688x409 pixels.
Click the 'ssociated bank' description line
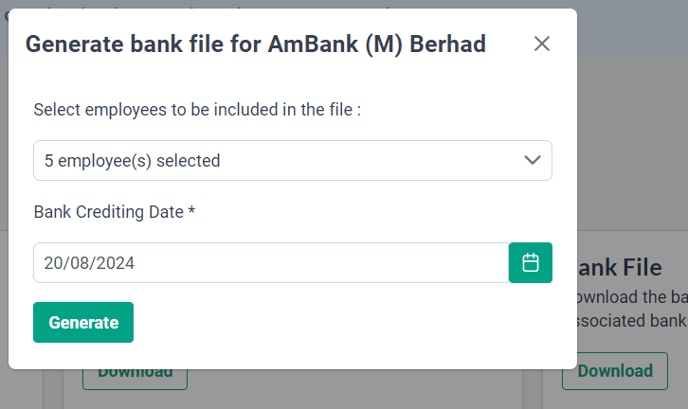(x=632, y=321)
